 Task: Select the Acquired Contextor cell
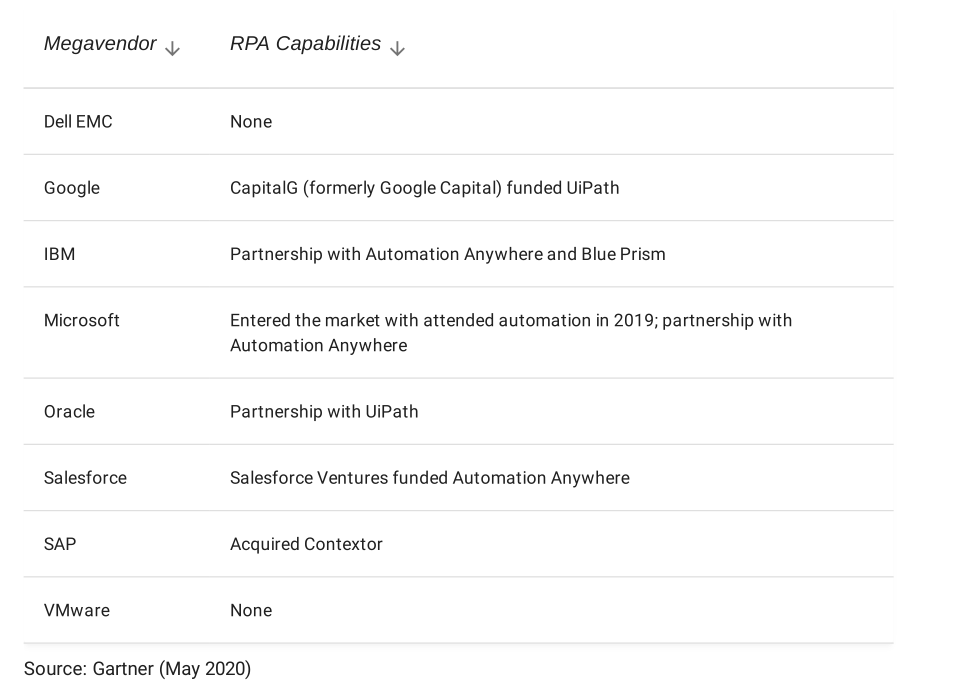(306, 544)
